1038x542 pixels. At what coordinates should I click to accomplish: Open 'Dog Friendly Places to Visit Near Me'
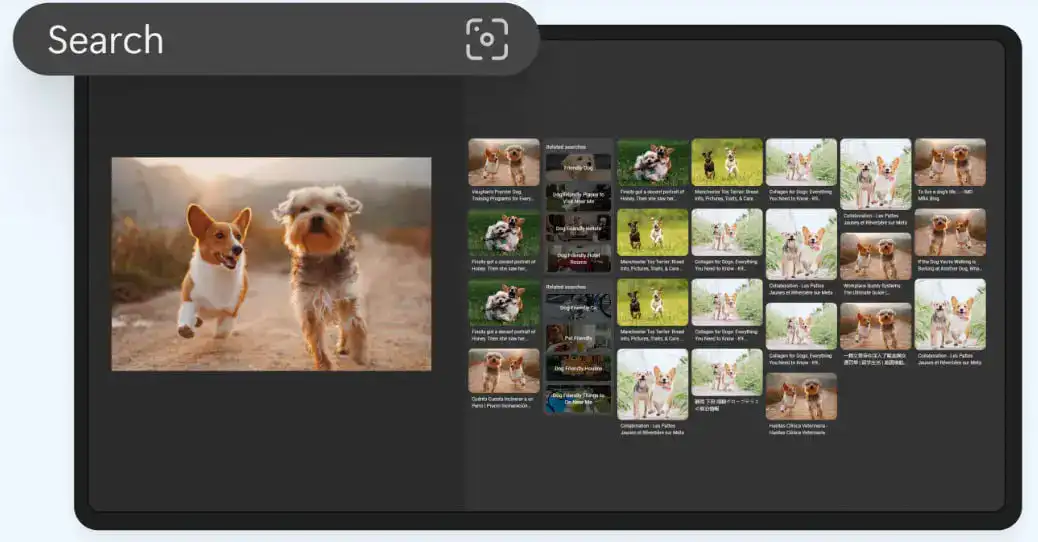(x=578, y=197)
